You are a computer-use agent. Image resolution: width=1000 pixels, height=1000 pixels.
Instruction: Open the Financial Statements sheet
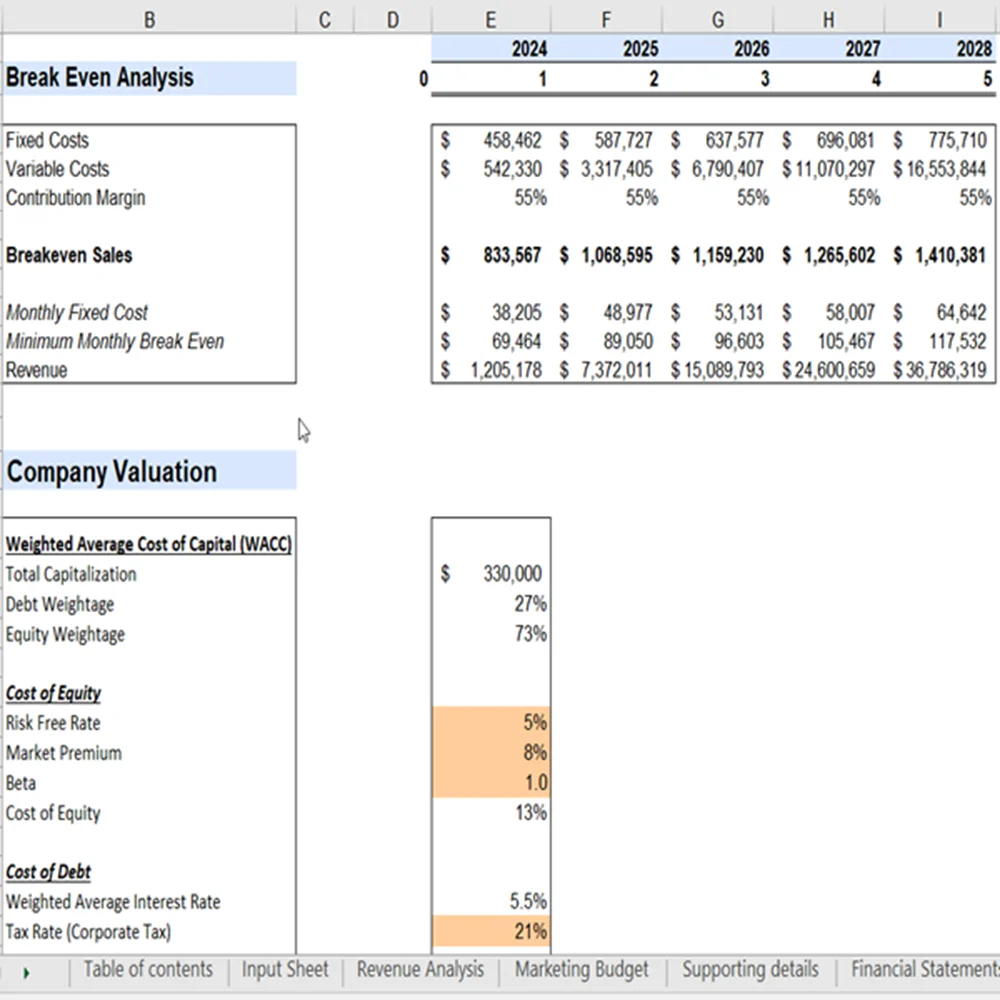coord(921,969)
